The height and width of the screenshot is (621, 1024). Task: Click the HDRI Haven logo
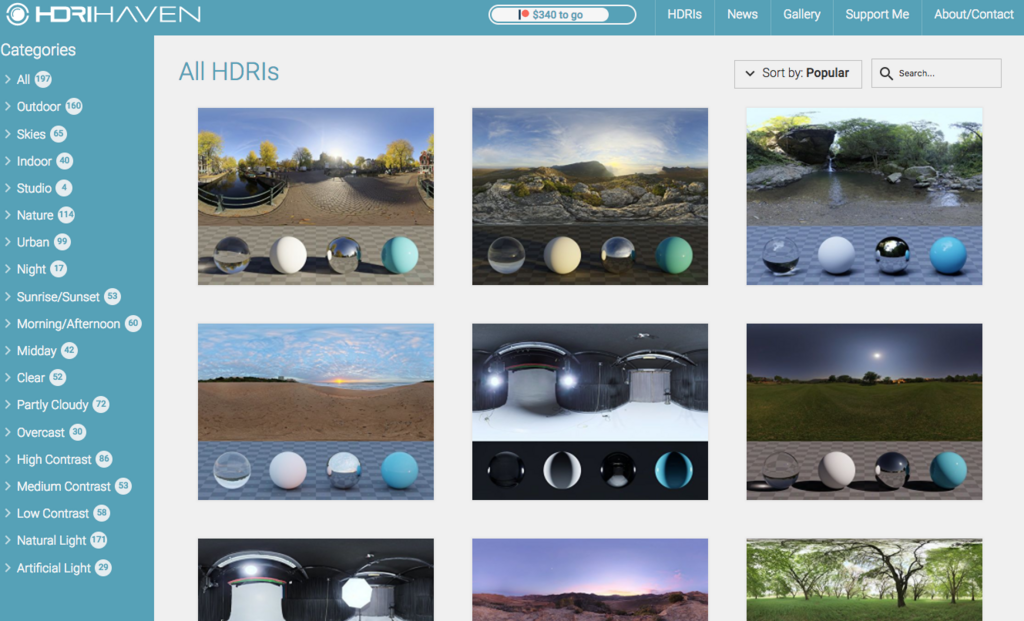[103, 14]
